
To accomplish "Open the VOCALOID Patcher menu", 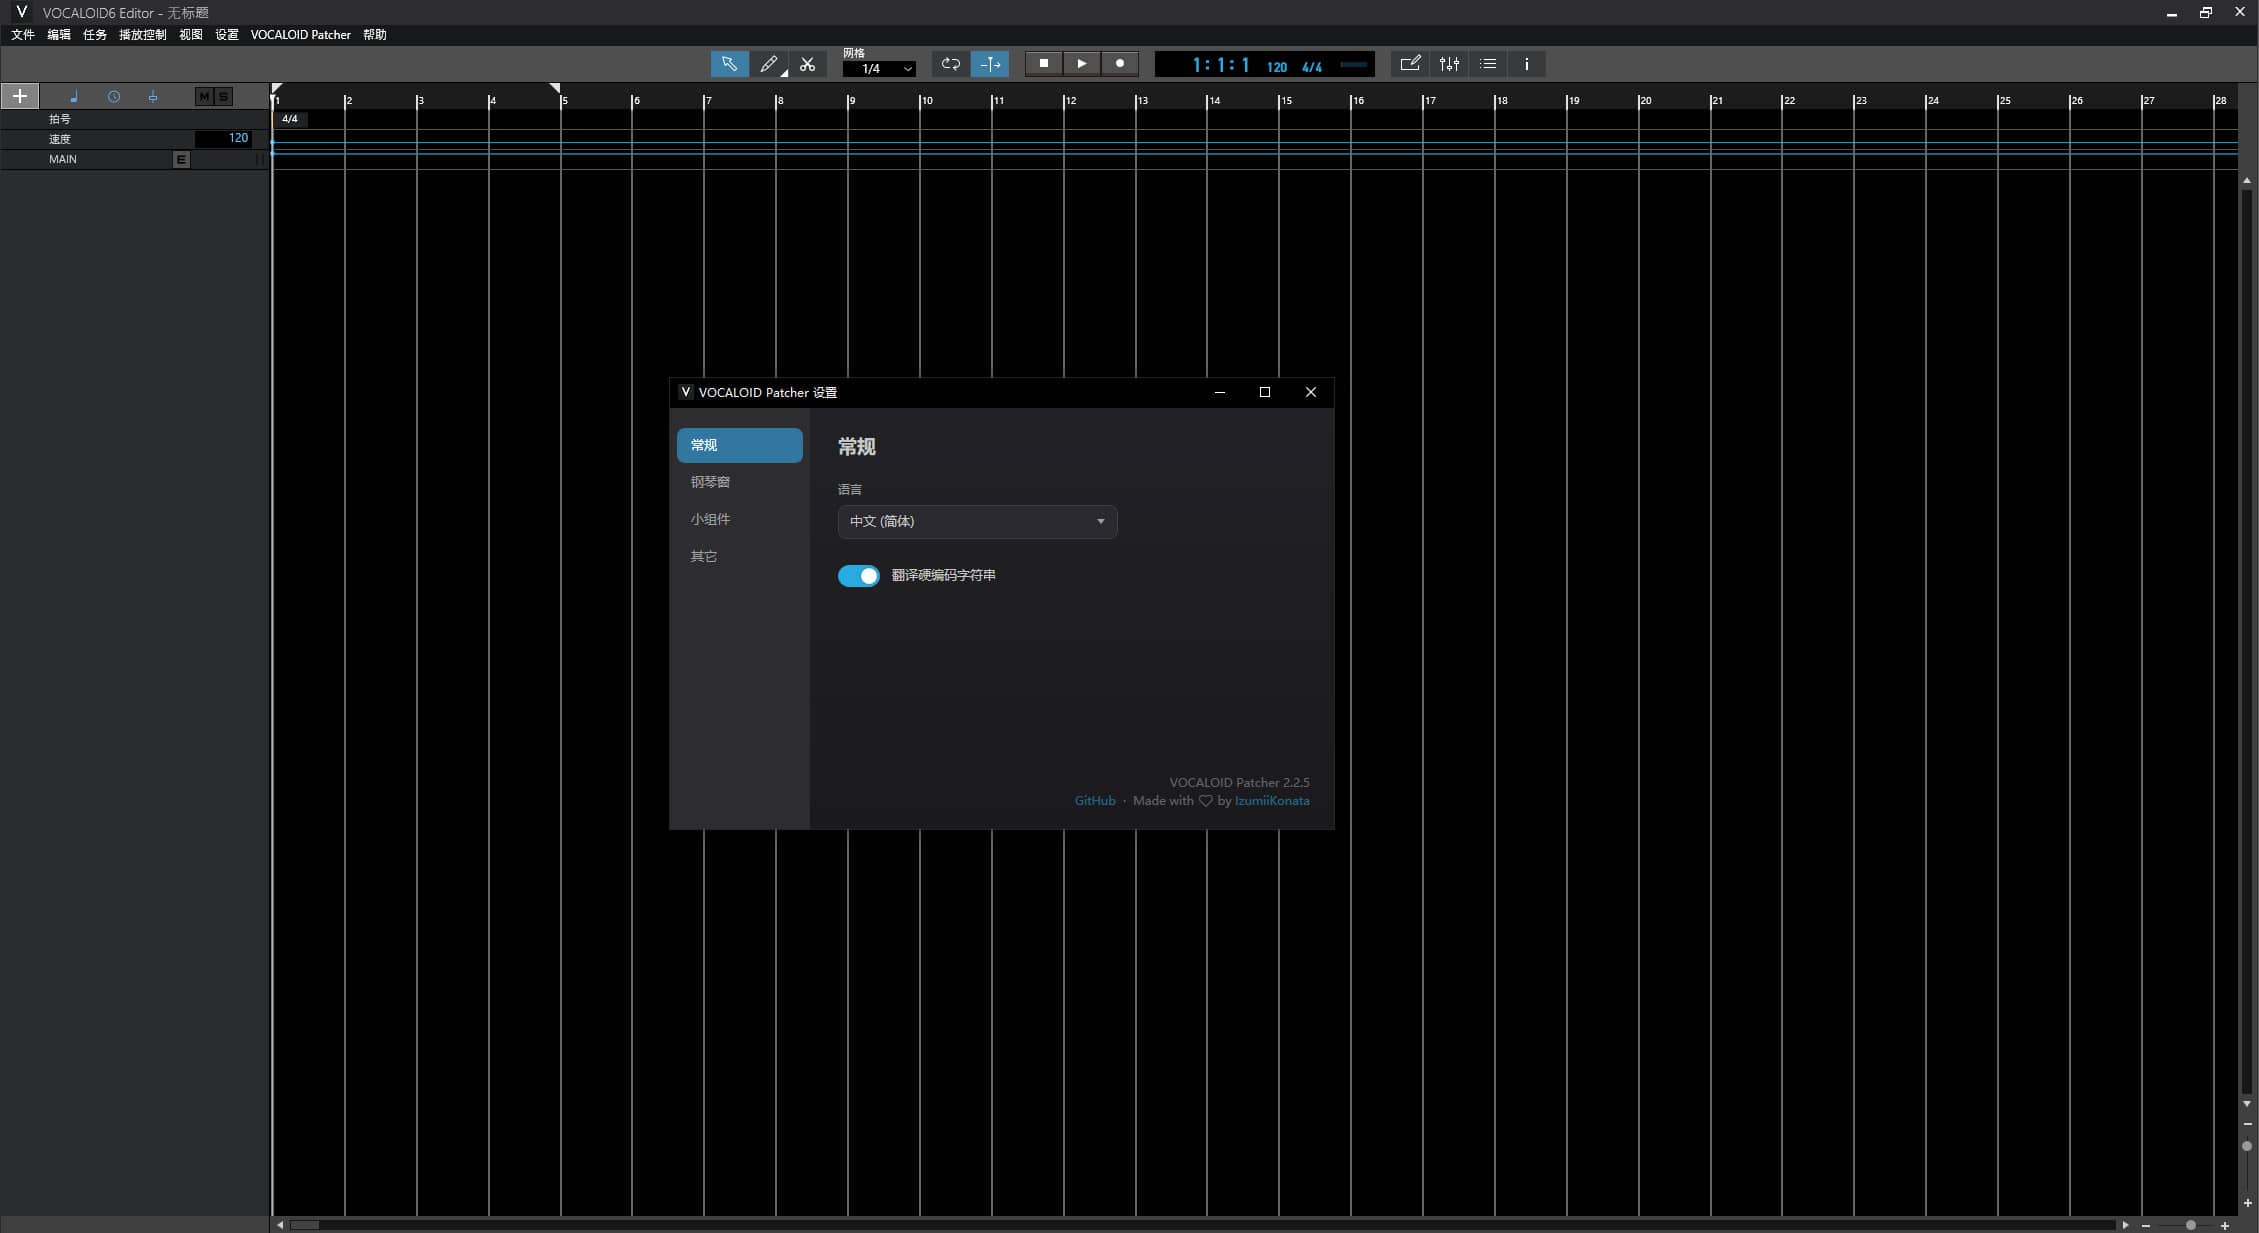I will [301, 35].
